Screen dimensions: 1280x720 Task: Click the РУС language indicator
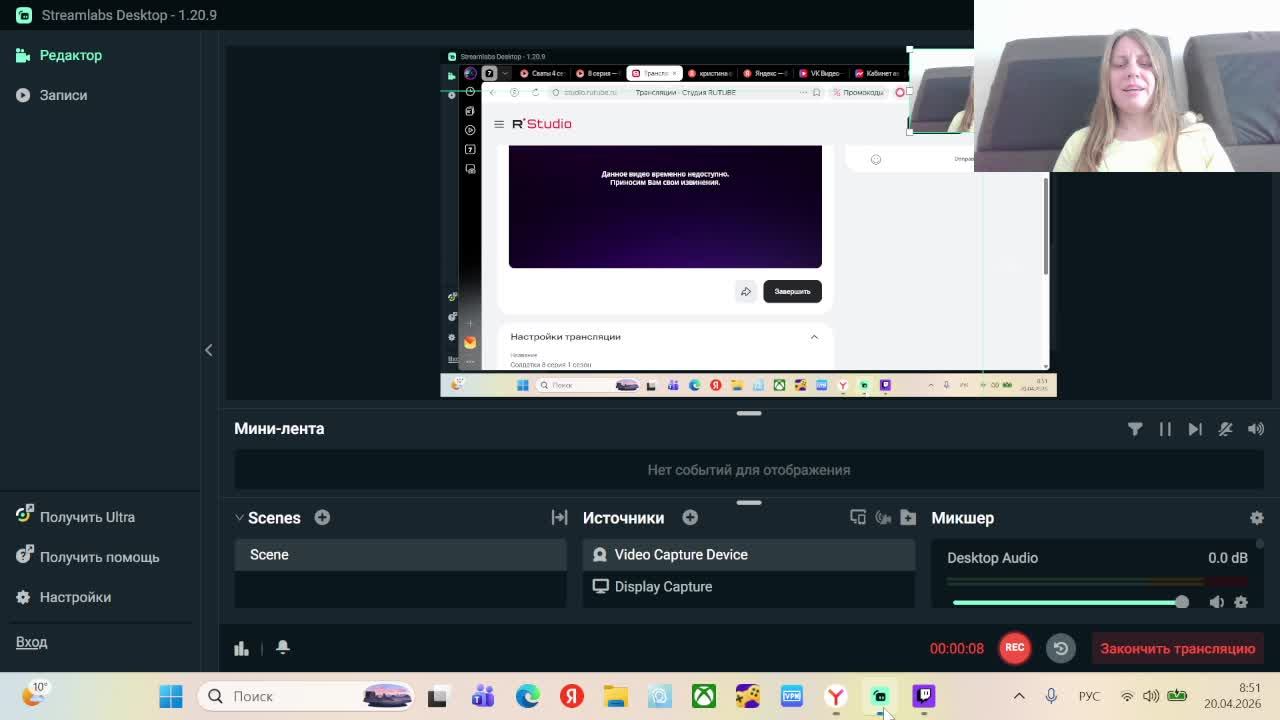(x=1088, y=696)
